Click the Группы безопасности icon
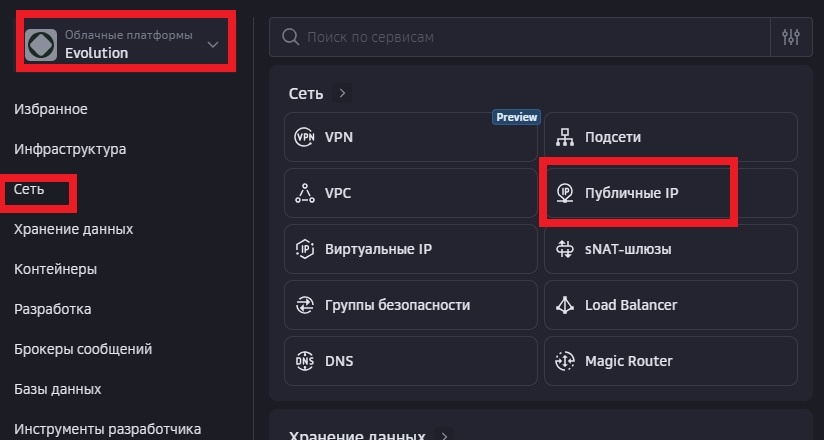The height and width of the screenshot is (440, 824). (304, 305)
